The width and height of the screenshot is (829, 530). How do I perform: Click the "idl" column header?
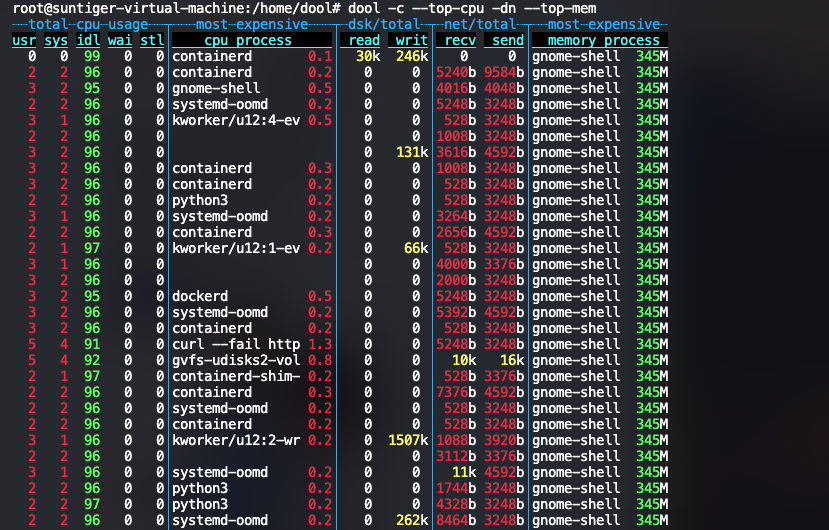point(88,40)
